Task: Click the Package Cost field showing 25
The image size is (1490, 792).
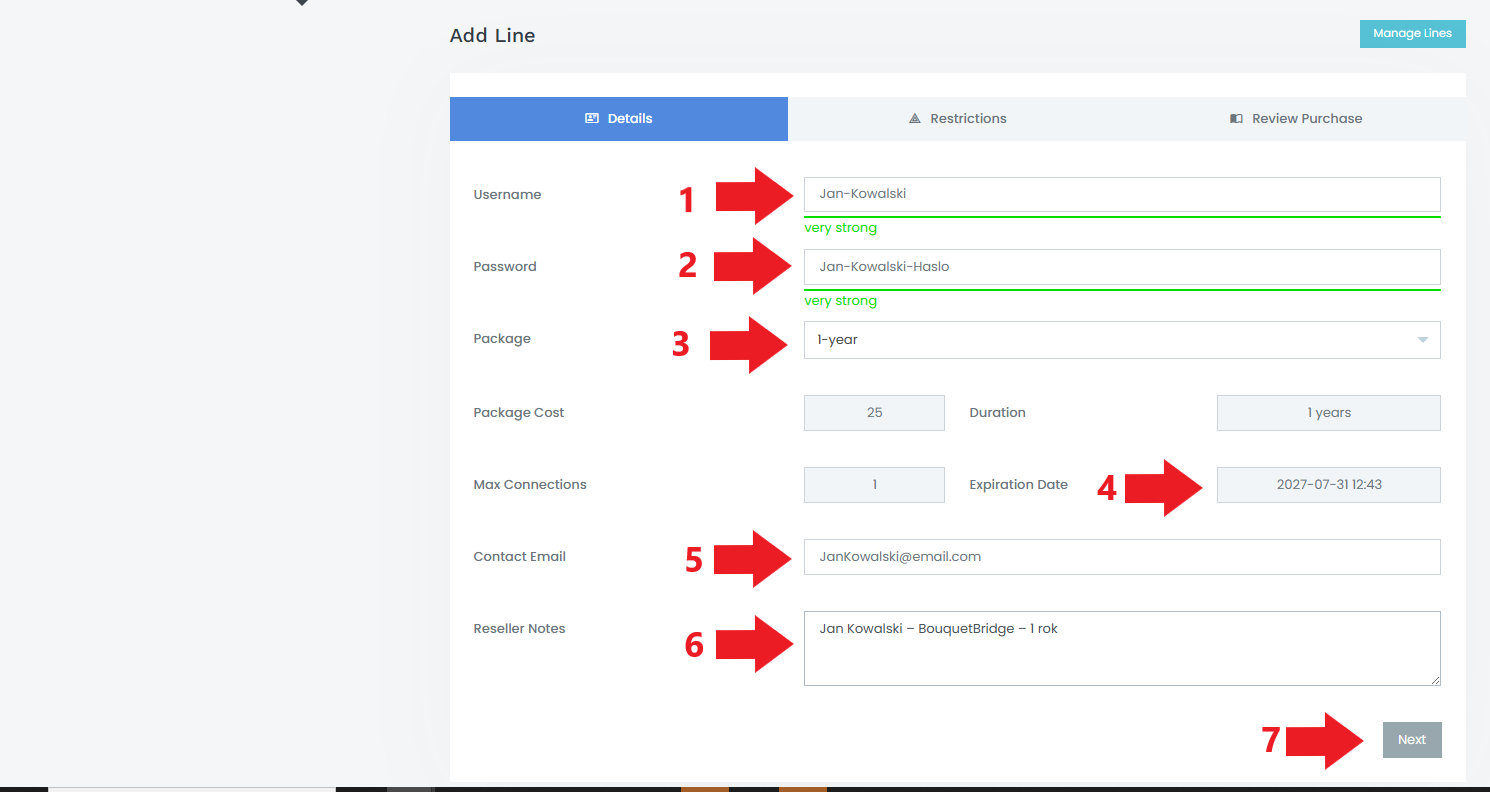Action: (x=874, y=412)
